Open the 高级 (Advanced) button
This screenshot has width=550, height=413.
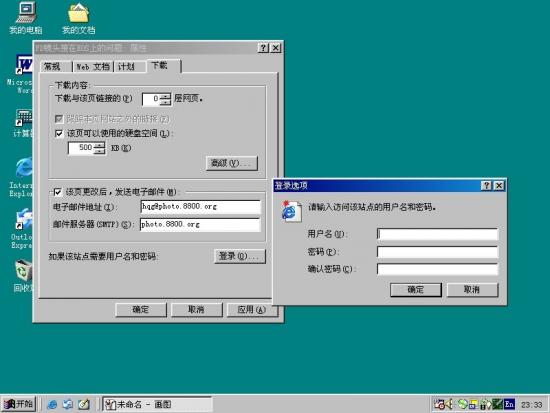pyautogui.click(x=232, y=164)
